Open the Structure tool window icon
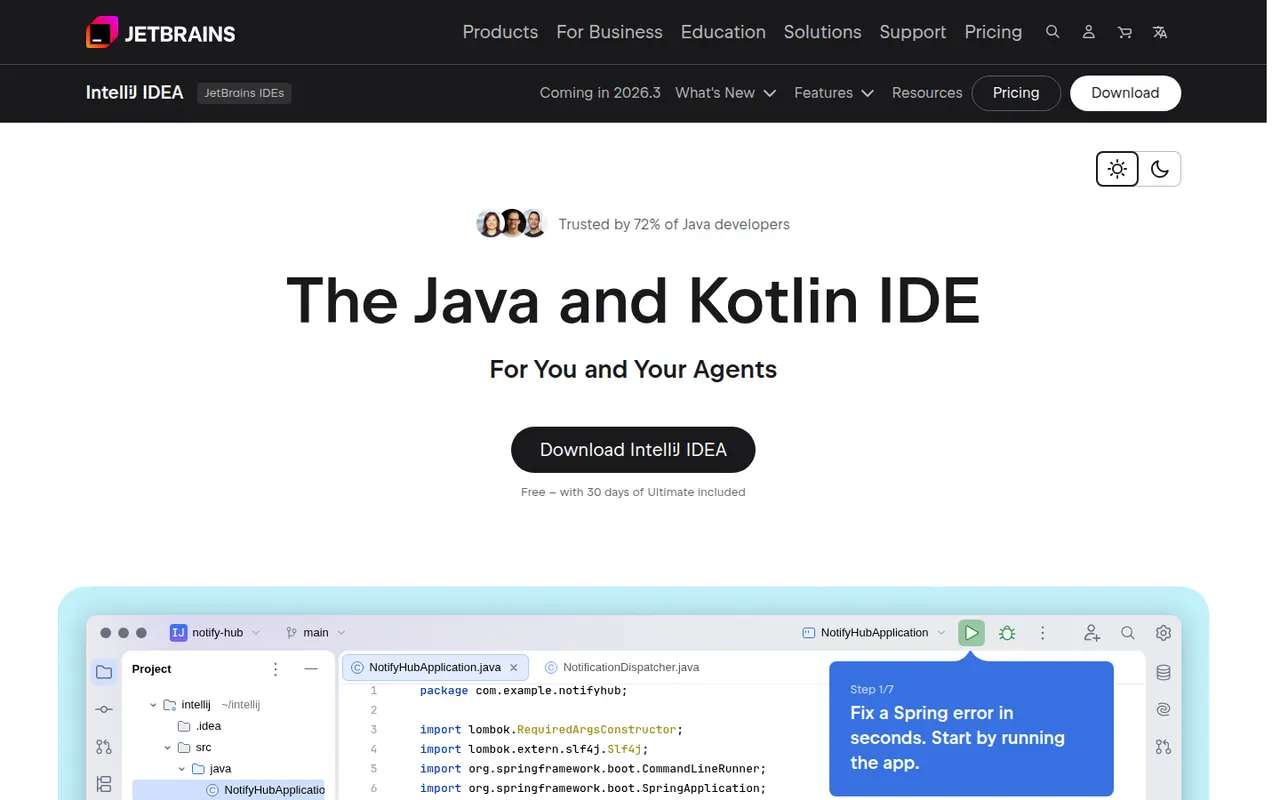Image resolution: width=1280 pixels, height=800 pixels. click(x=104, y=784)
